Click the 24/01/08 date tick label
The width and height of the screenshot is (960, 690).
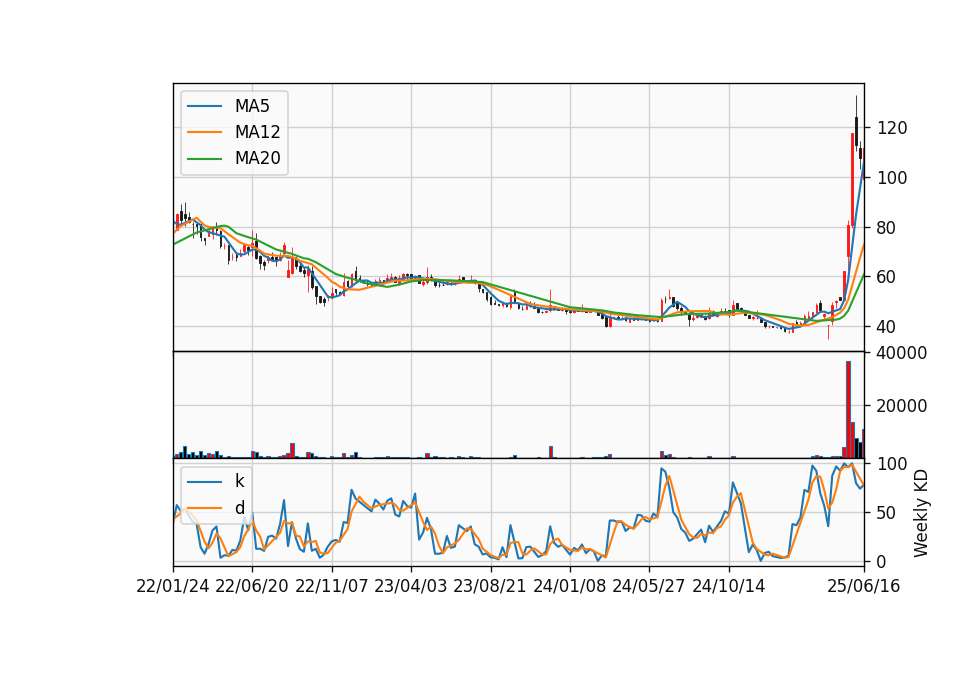point(570,586)
